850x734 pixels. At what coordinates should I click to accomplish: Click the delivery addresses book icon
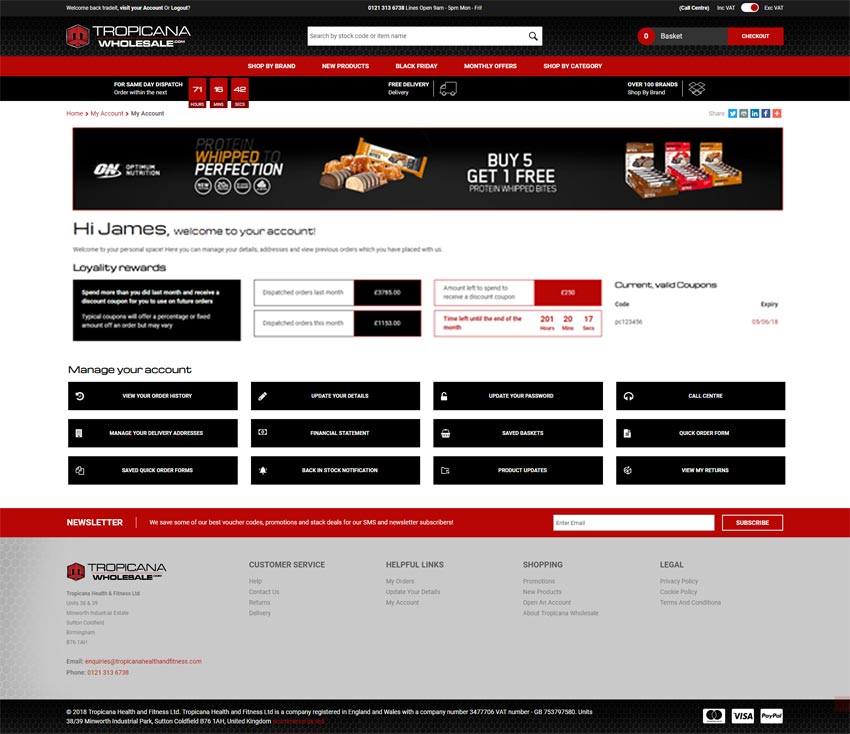click(79, 433)
